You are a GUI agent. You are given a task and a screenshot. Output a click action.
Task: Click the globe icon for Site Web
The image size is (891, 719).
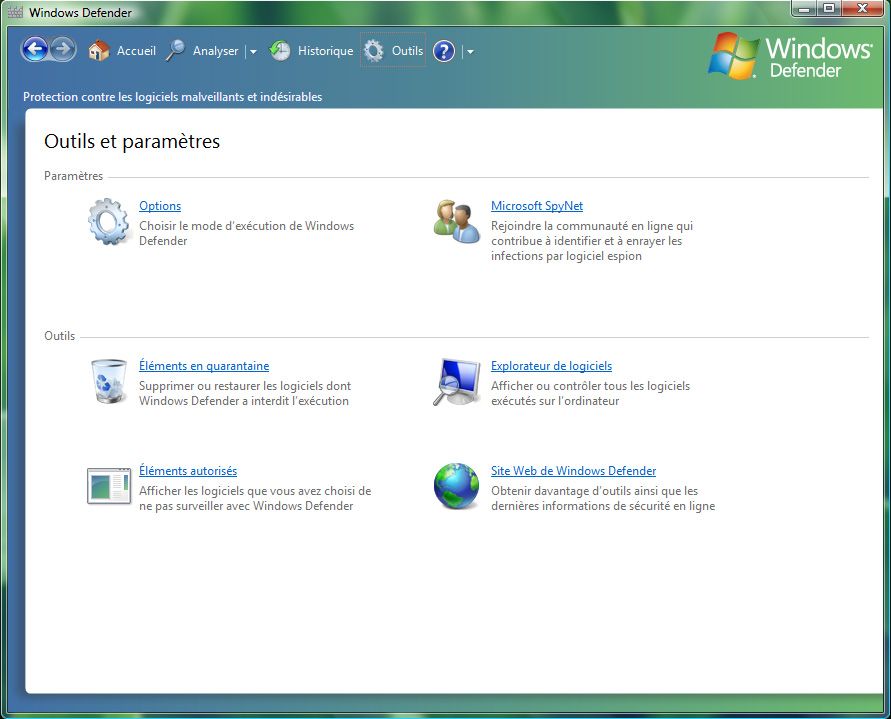tap(456, 486)
